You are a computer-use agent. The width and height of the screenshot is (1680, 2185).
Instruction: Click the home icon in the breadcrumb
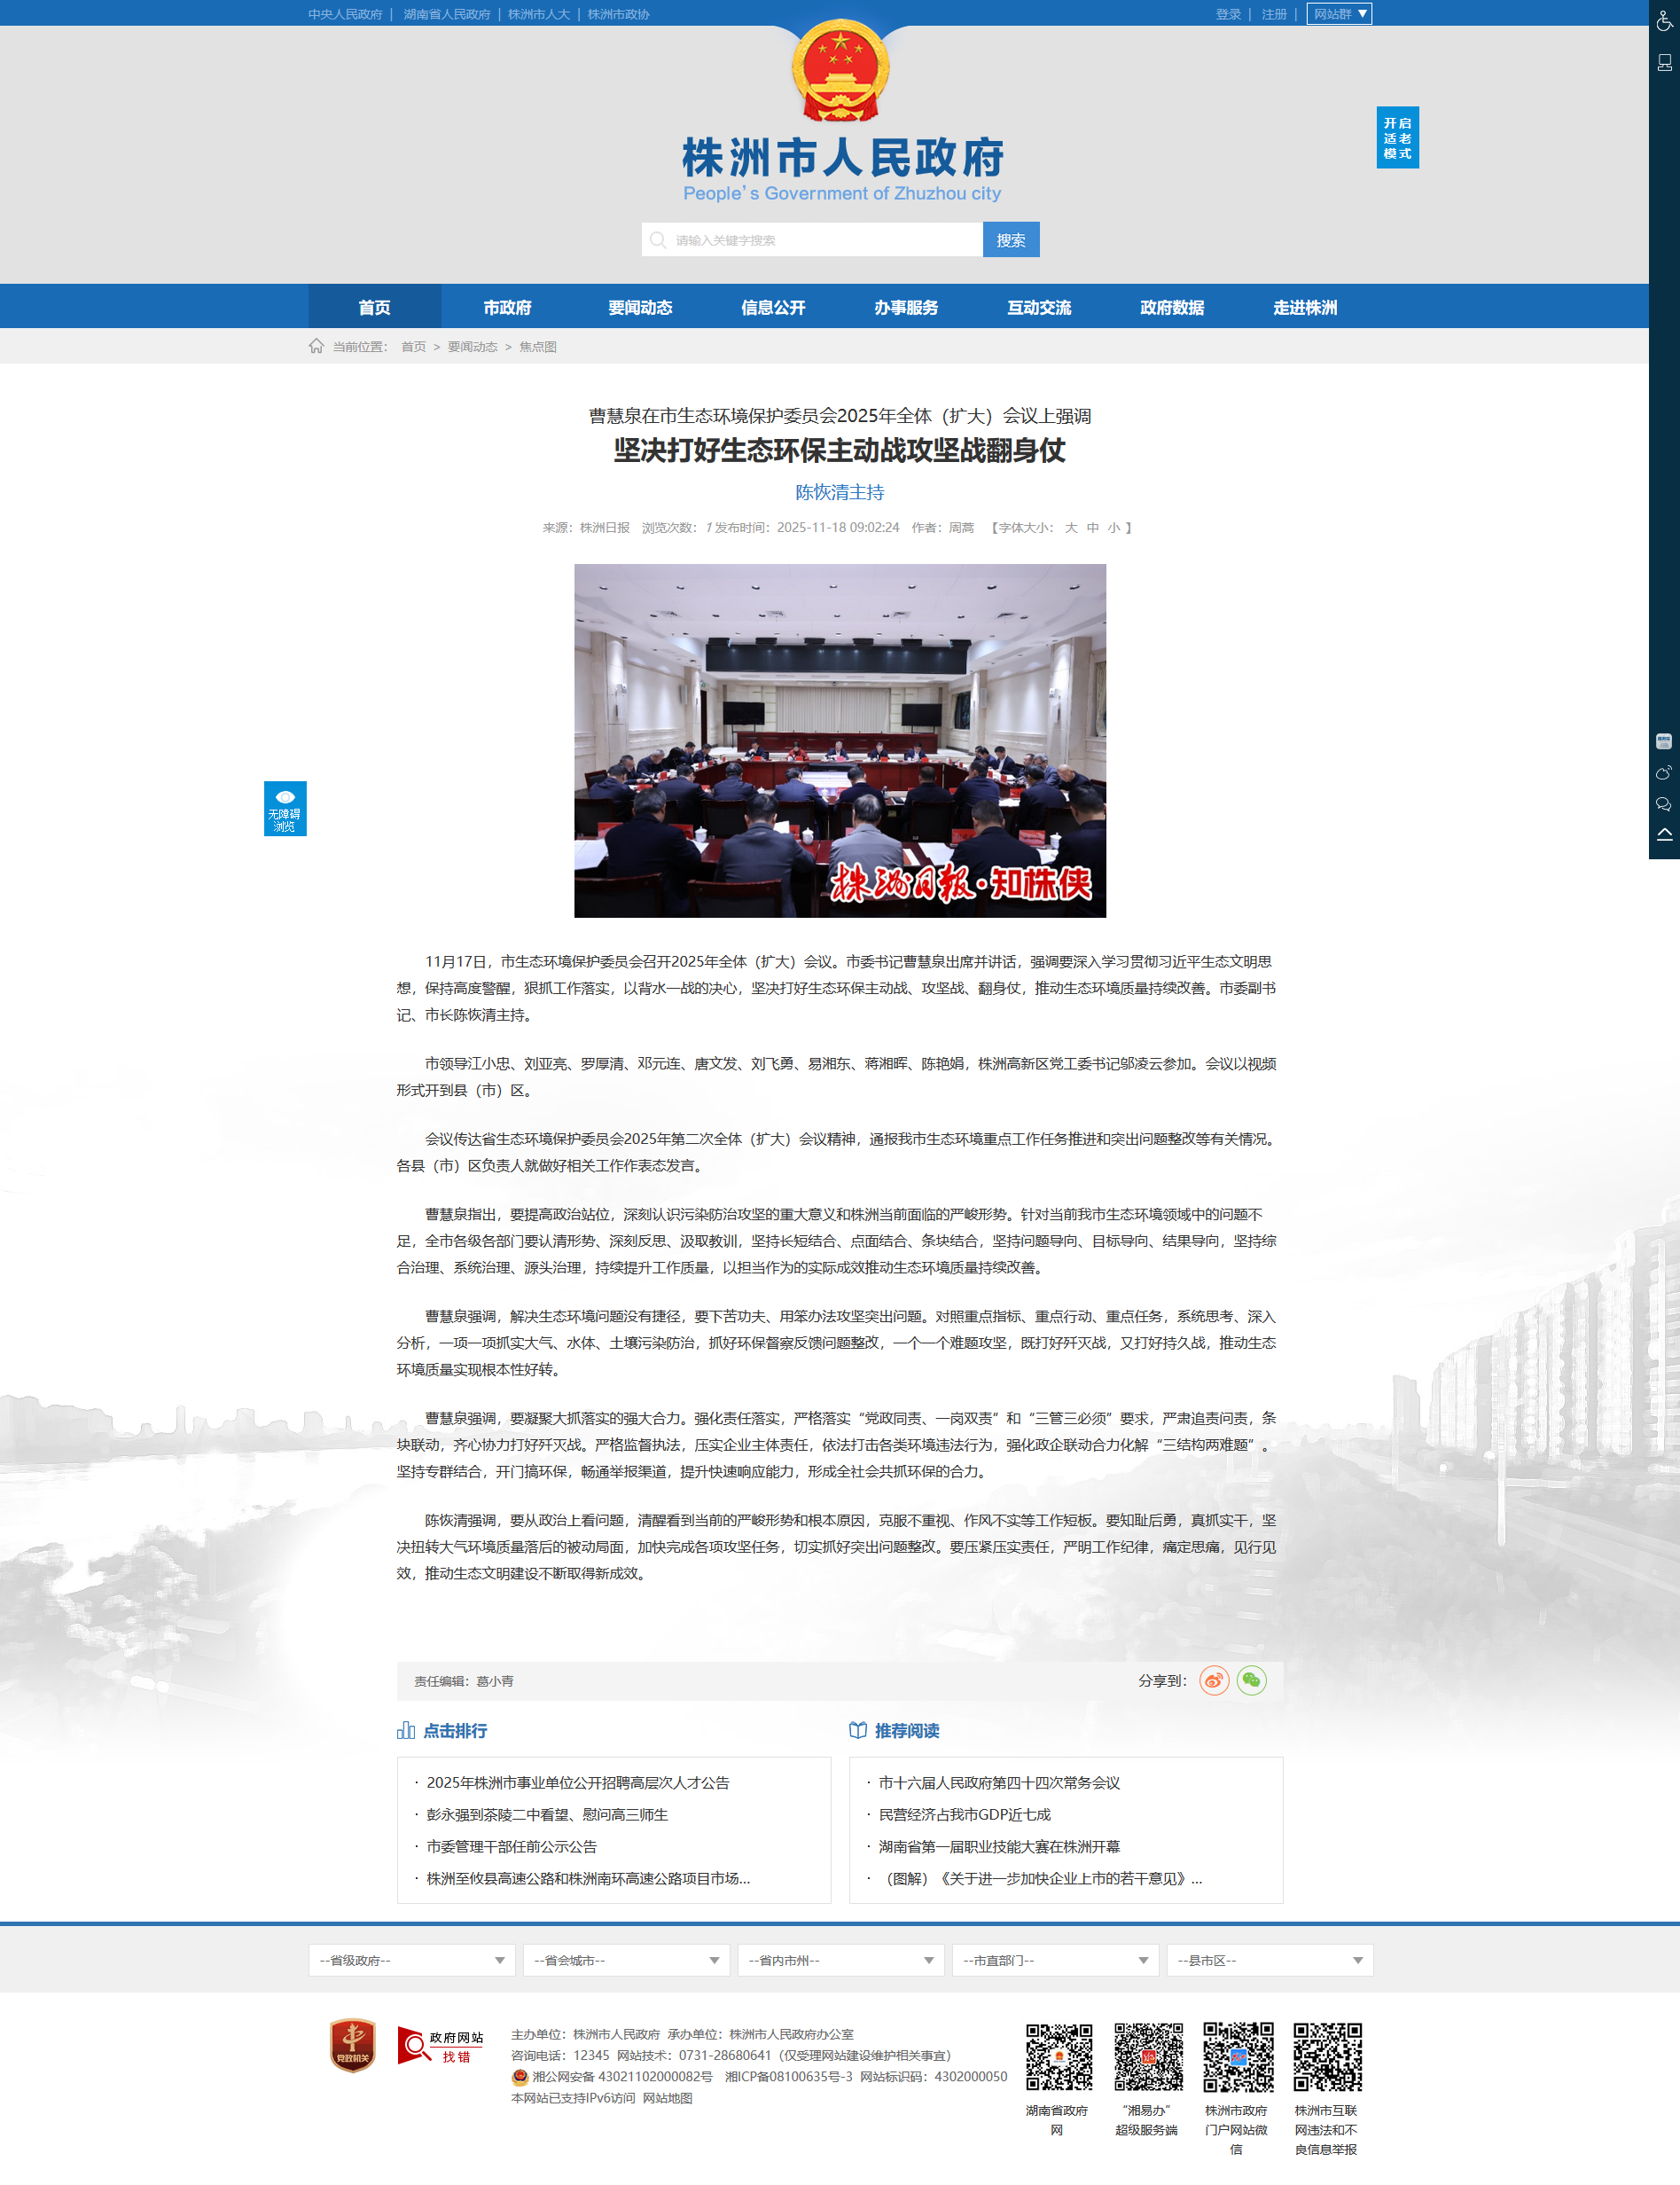pos(316,346)
